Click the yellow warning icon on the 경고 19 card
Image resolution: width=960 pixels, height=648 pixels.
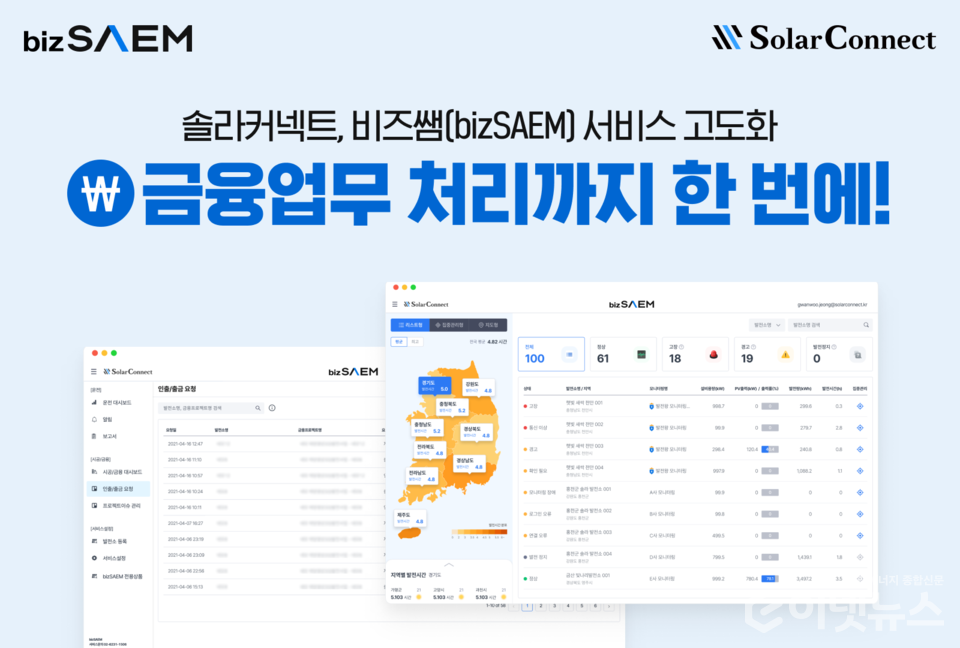click(784, 354)
